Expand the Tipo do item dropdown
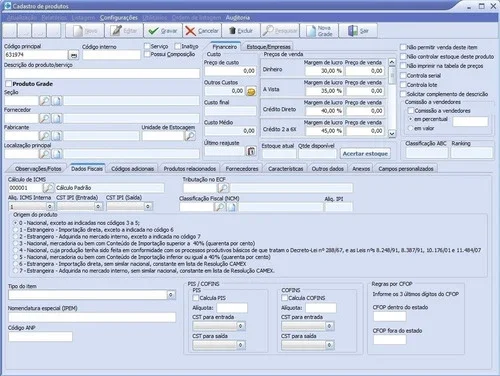The image size is (500, 376). tap(171, 295)
